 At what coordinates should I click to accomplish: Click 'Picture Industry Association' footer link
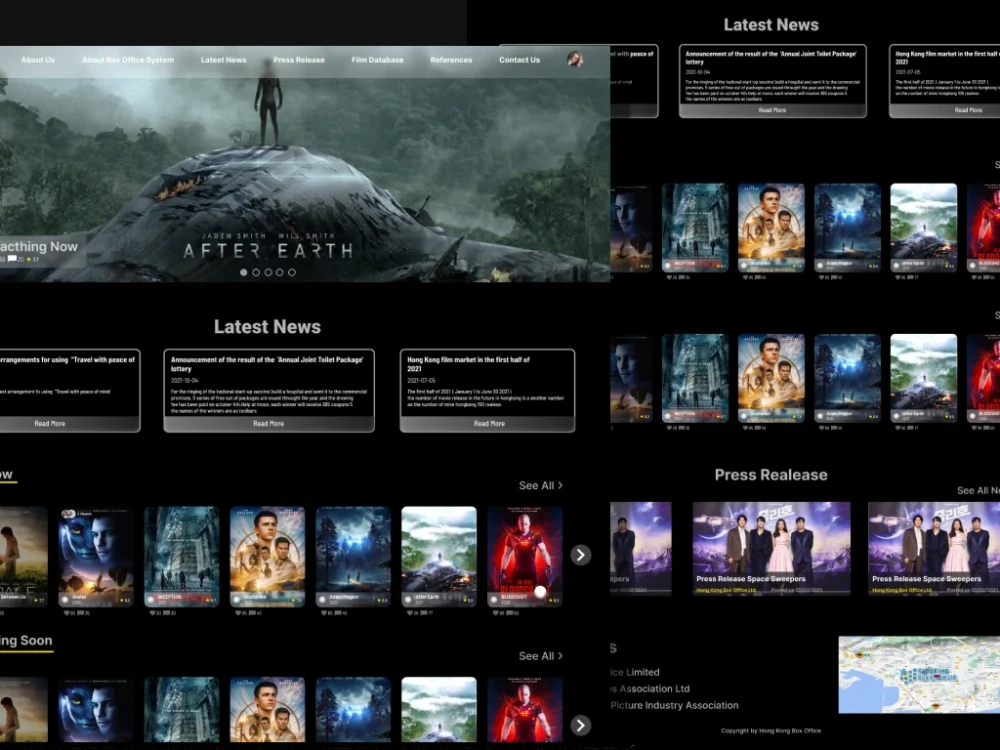point(674,705)
